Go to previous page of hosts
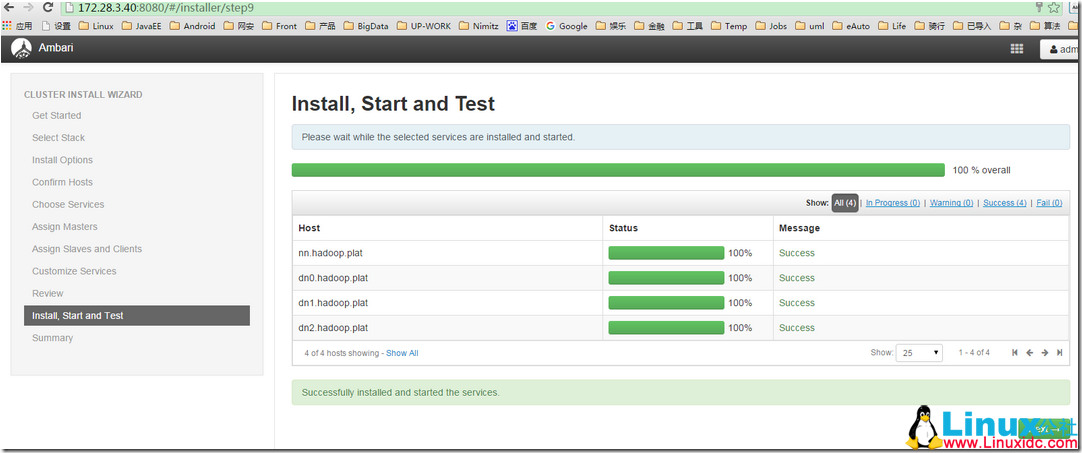 click(1030, 353)
